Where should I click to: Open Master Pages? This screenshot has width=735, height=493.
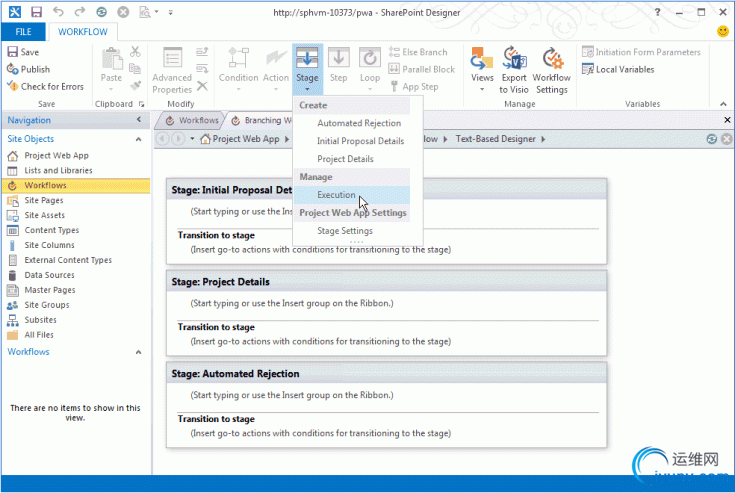[50, 290]
